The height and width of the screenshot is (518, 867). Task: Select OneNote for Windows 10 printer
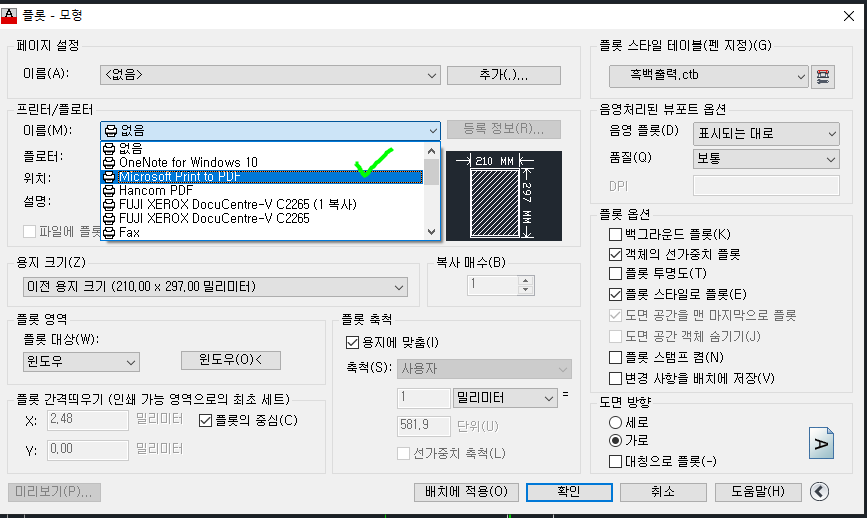(x=262, y=163)
